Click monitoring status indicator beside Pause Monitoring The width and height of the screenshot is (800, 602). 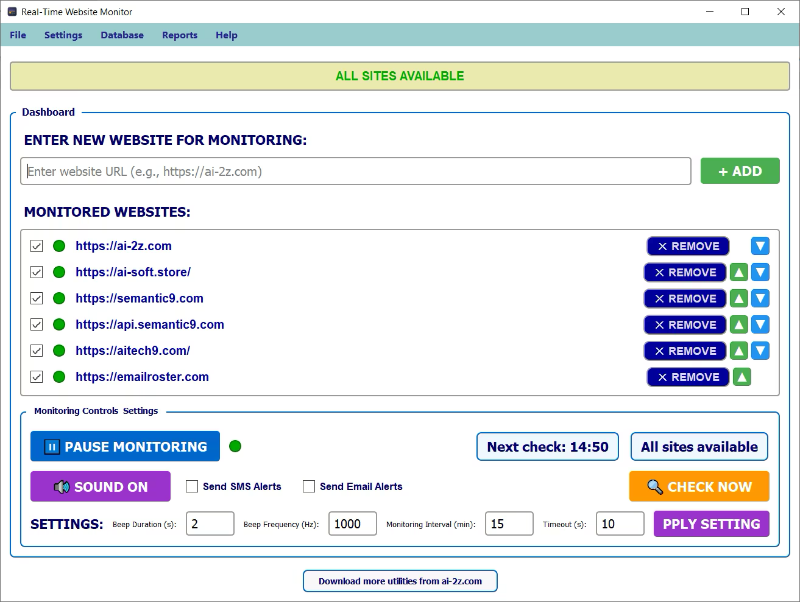235,446
